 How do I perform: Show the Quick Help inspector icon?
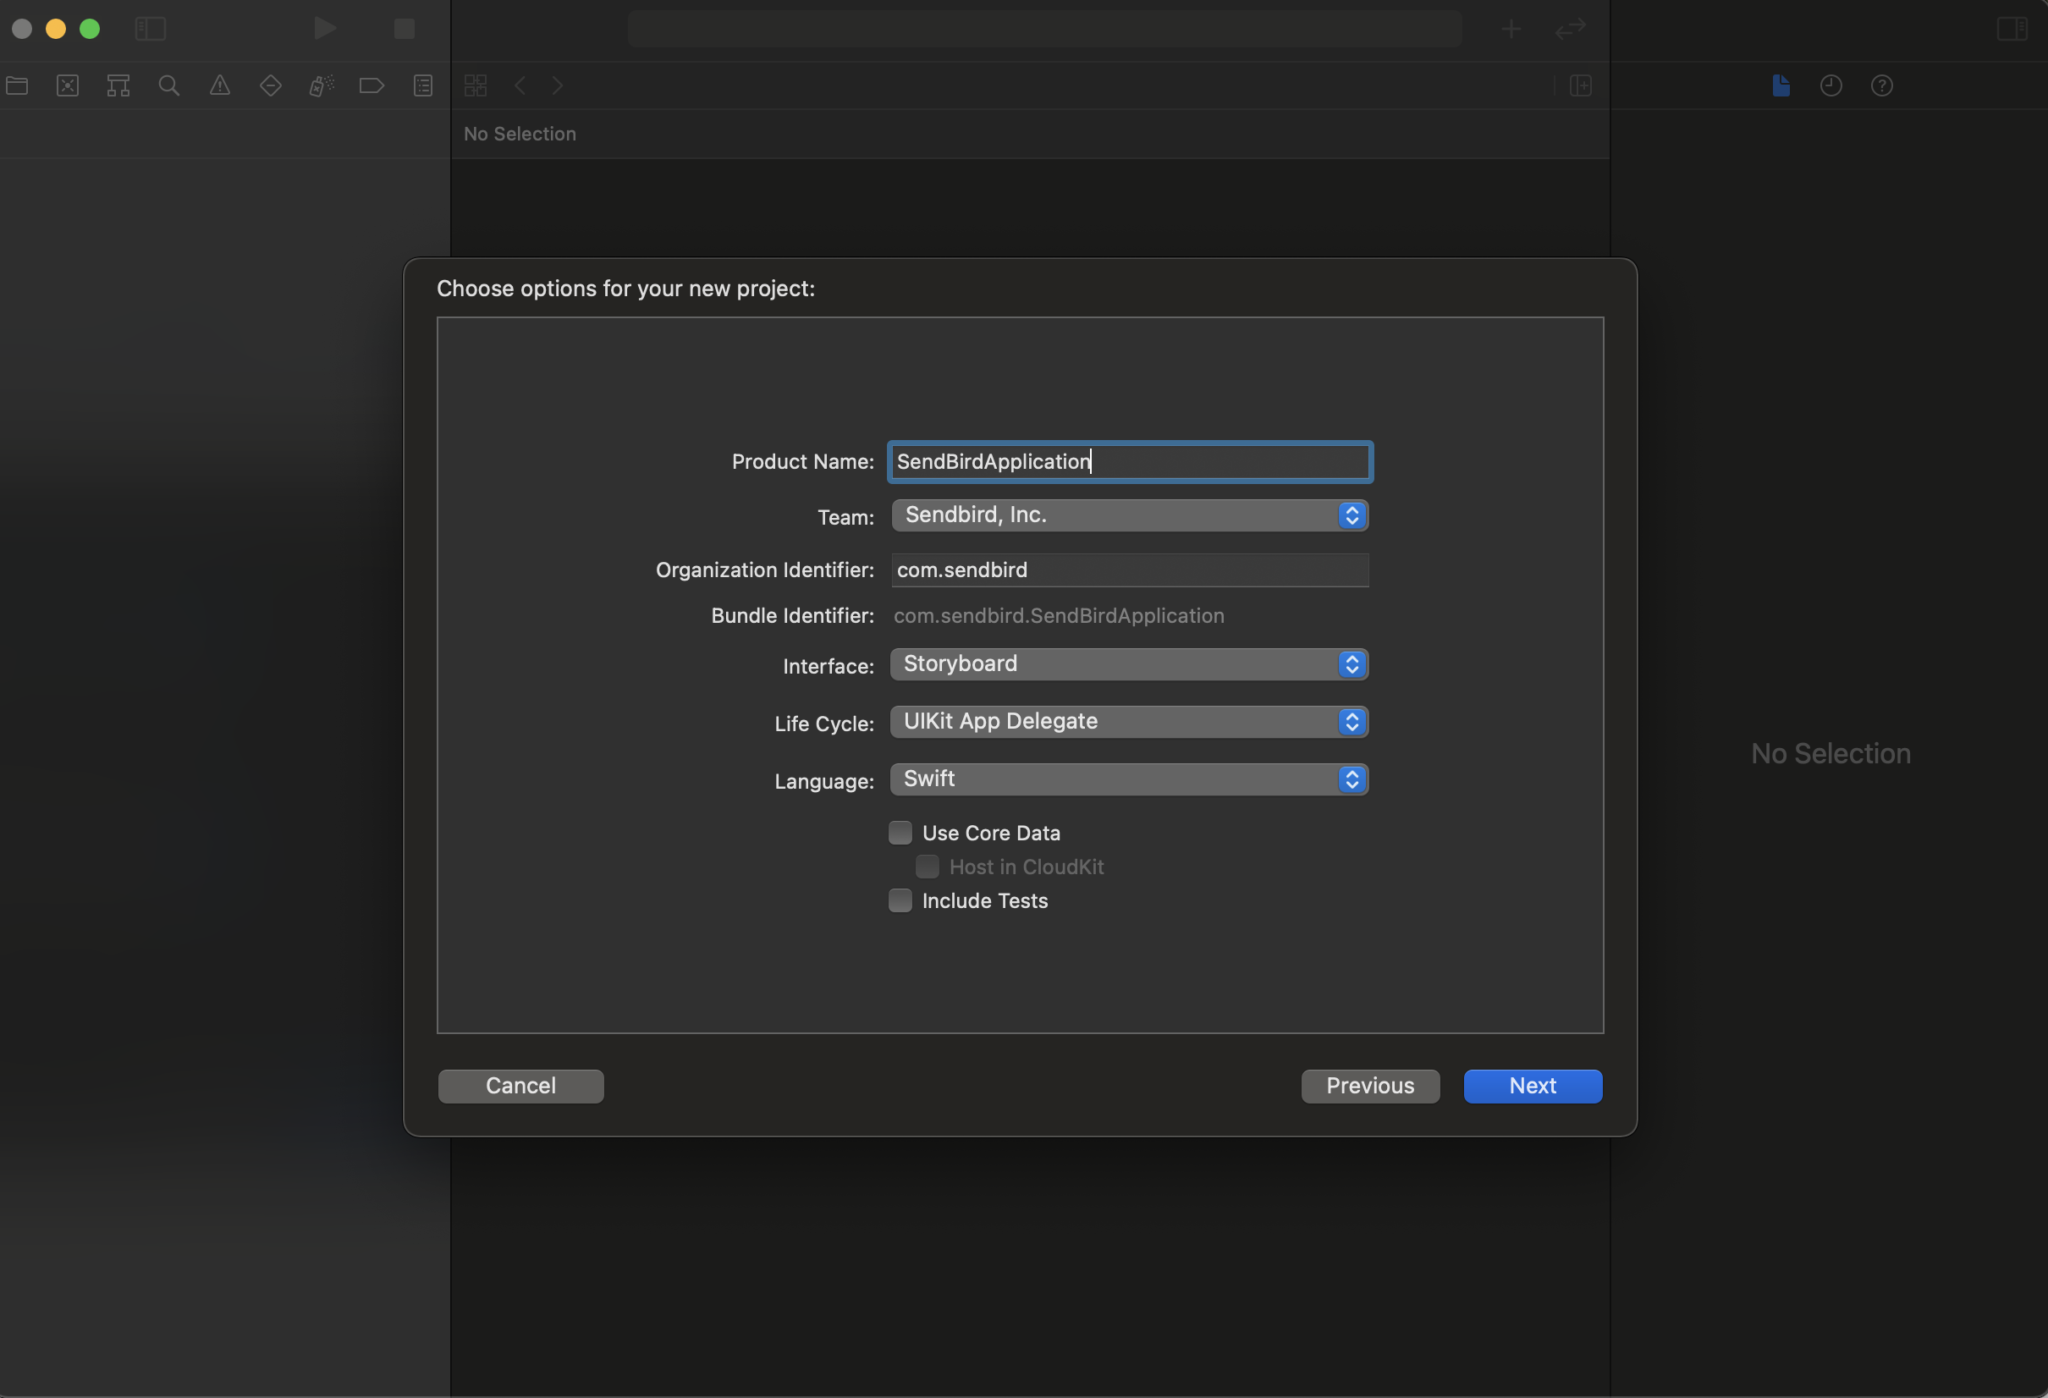point(1882,85)
